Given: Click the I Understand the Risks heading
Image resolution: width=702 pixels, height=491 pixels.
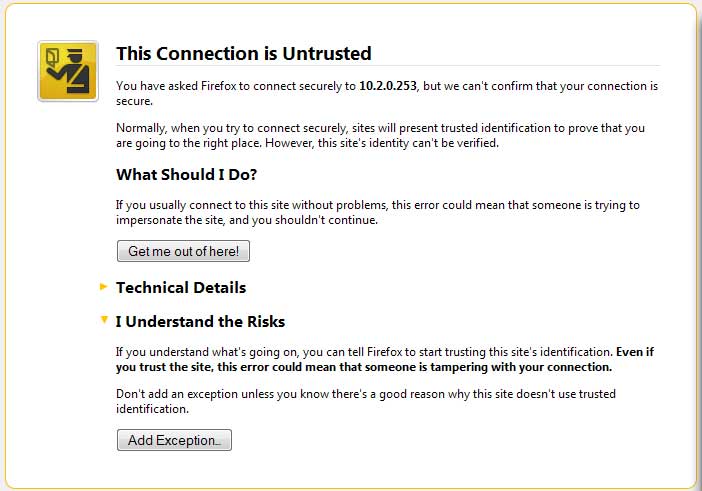Looking at the screenshot, I should 200,322.
